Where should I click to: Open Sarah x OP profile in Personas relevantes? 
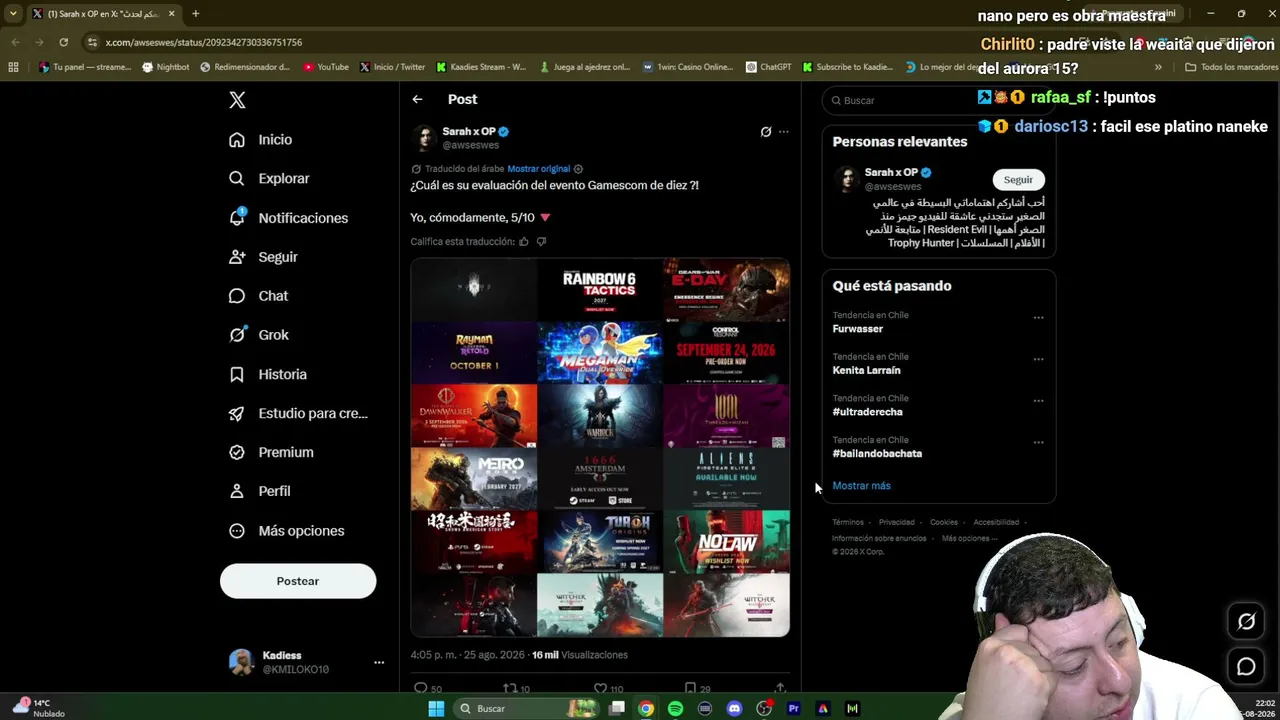(891, 173)
